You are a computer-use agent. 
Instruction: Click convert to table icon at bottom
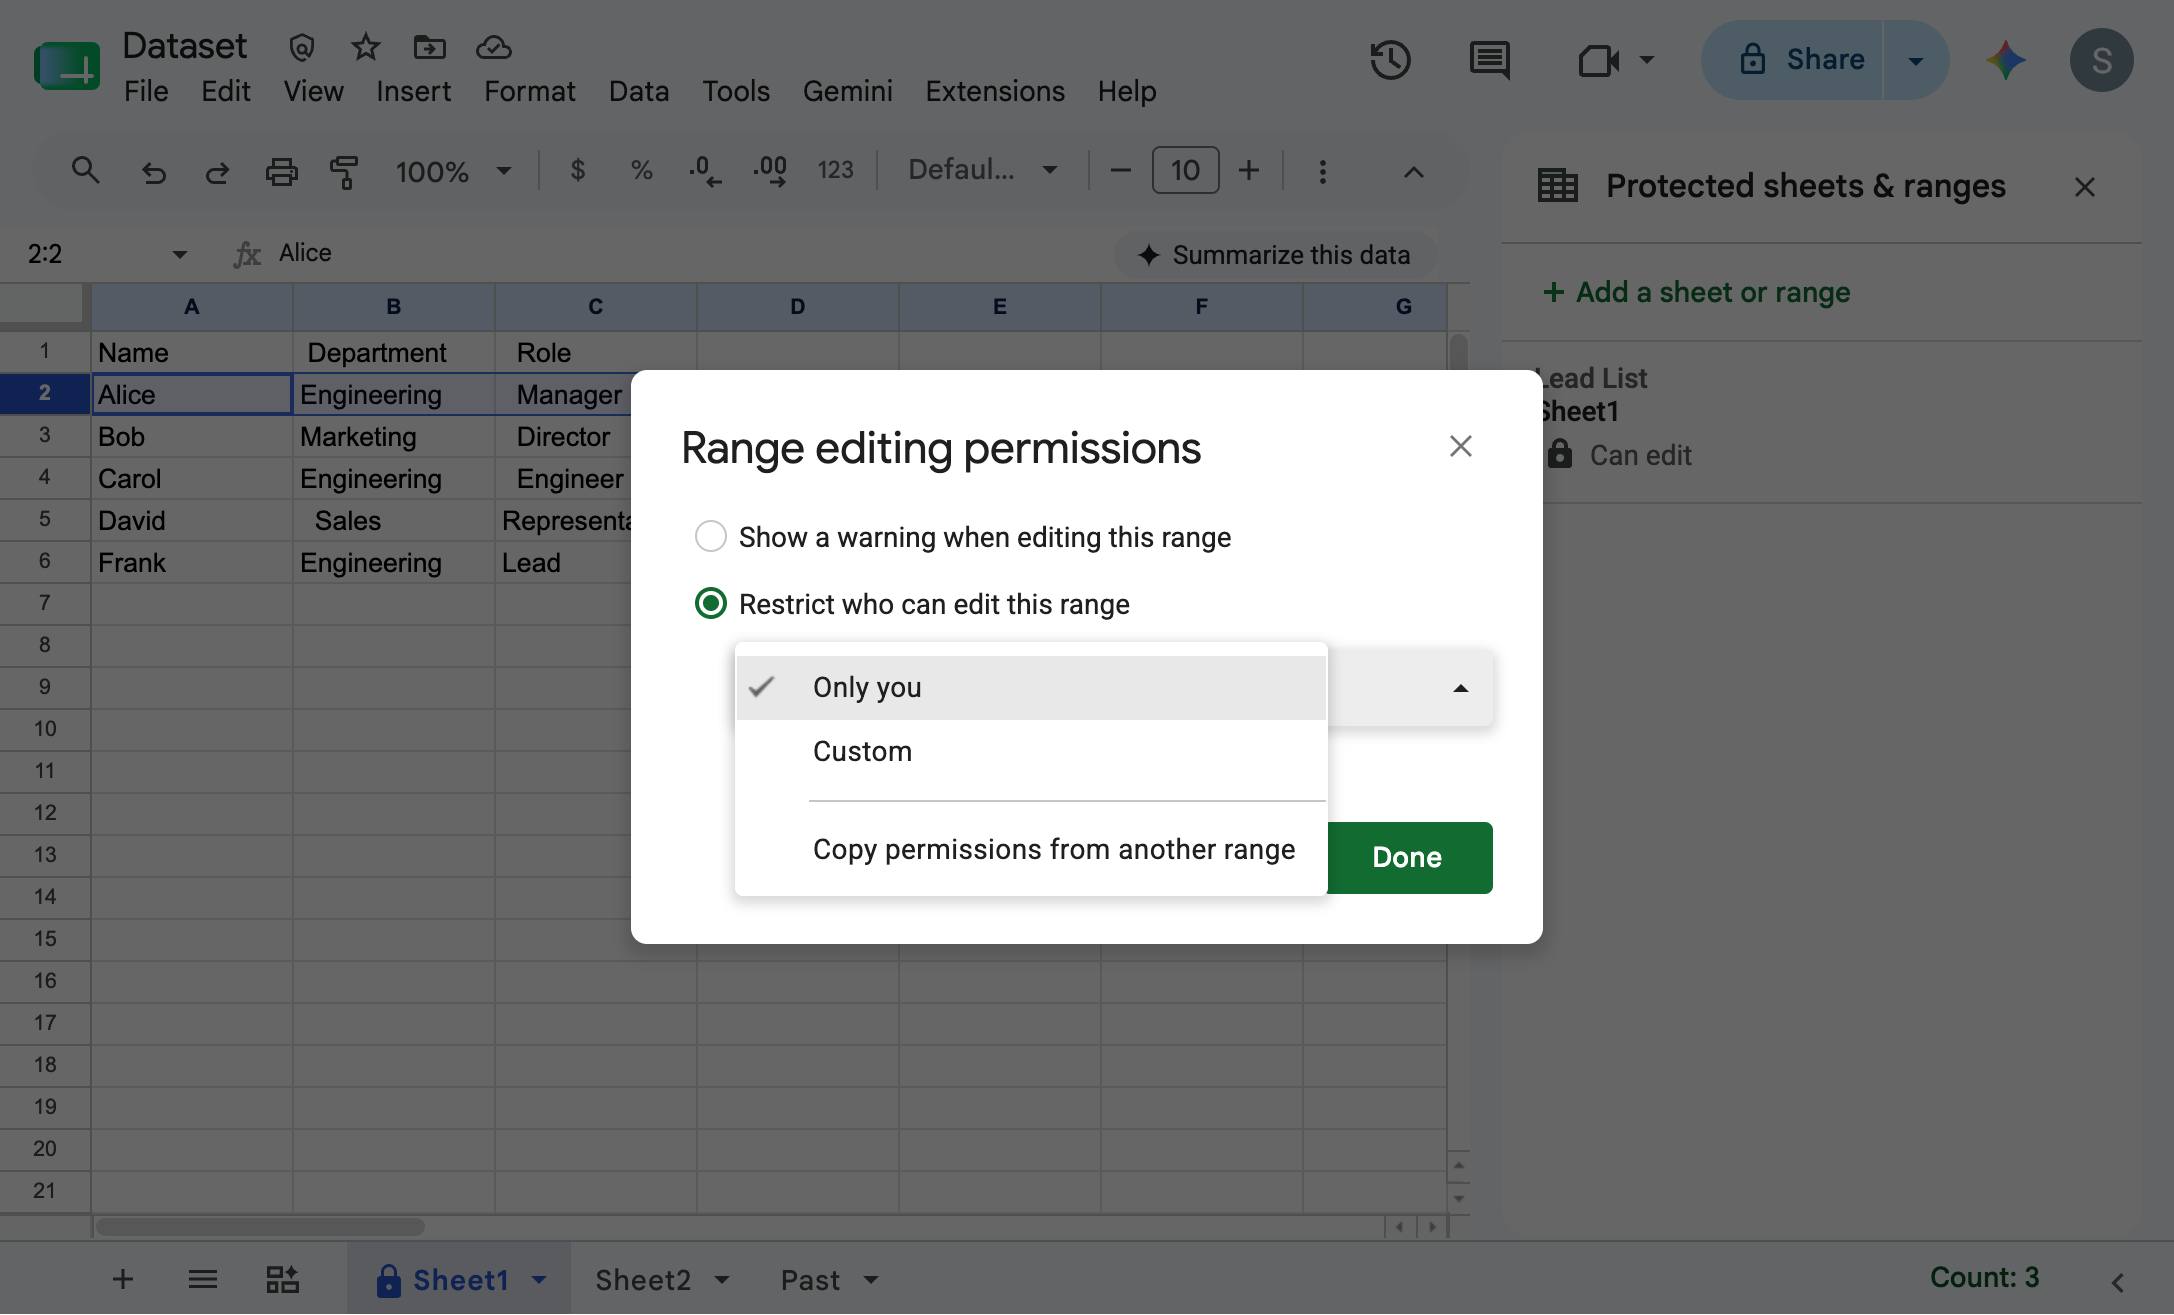[x=282, y=1278]
